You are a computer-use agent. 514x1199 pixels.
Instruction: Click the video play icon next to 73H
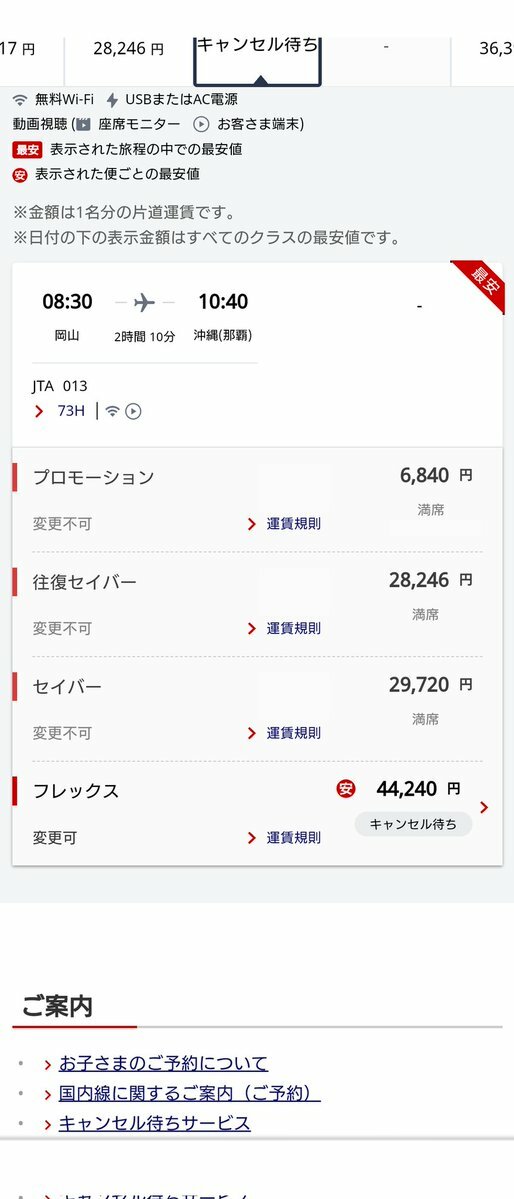pos(133,411)
